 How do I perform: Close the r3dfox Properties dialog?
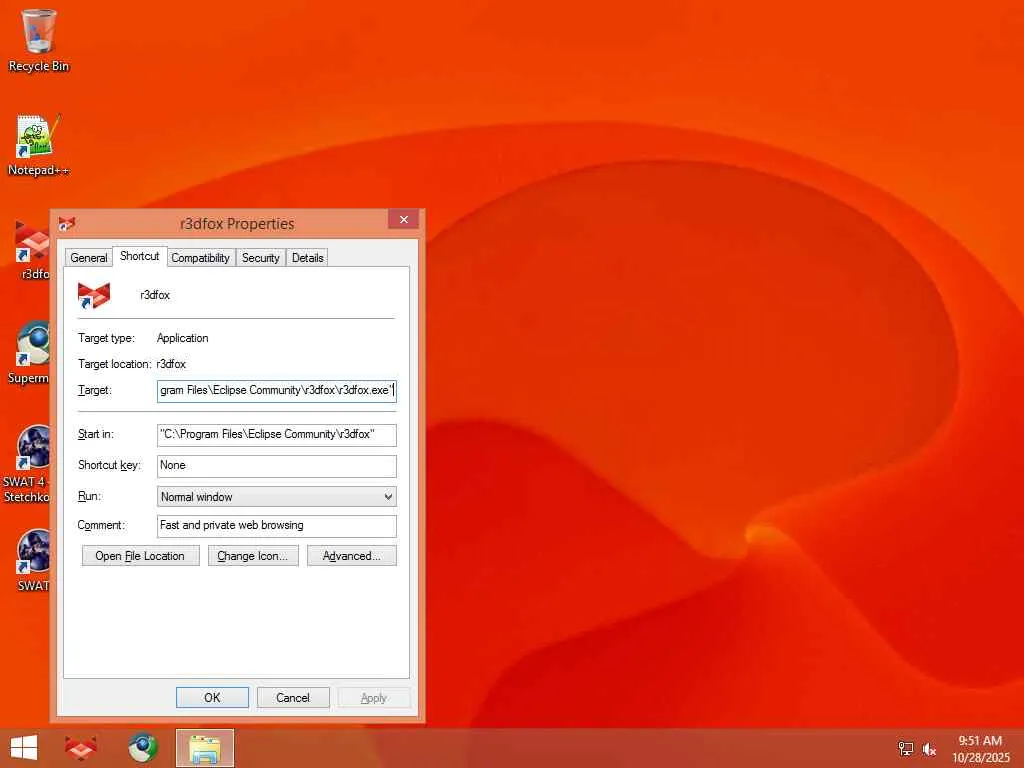[404, 219]
